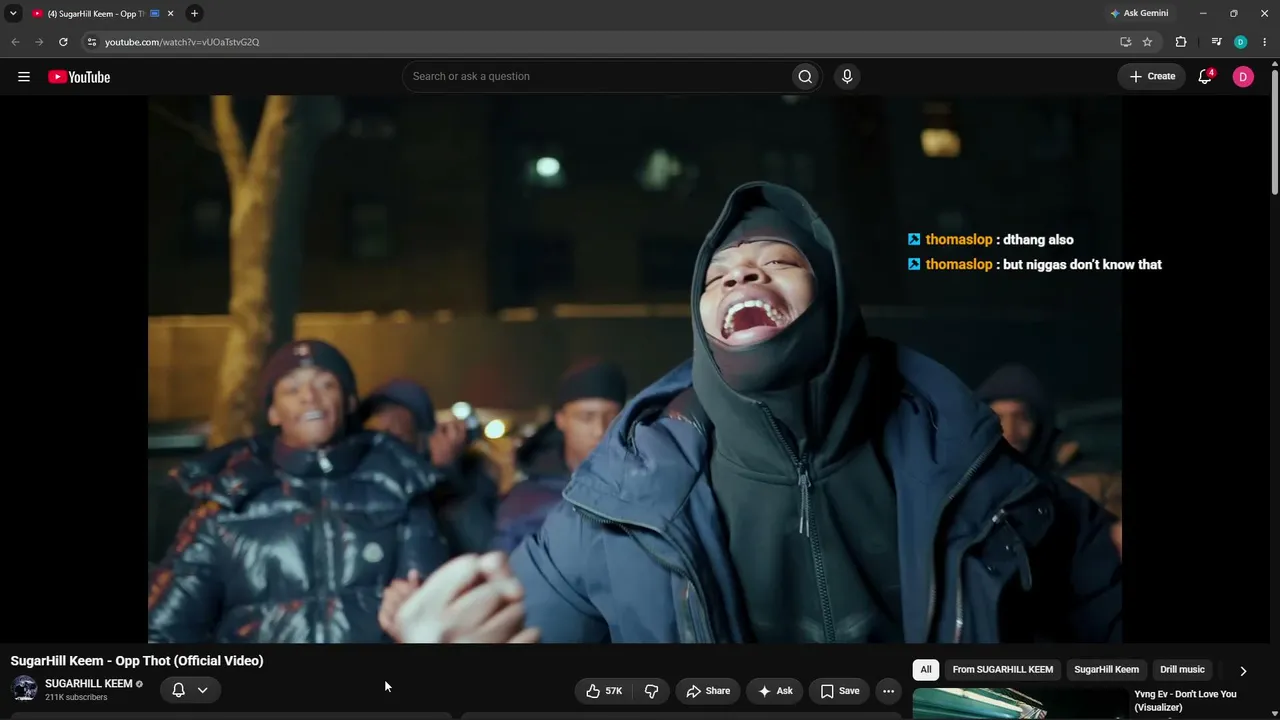Screen dimensions: 1280x720
Task: Open the account avatar menu on YouTube
Action: pyautogui.click(x=1243, y=77)
